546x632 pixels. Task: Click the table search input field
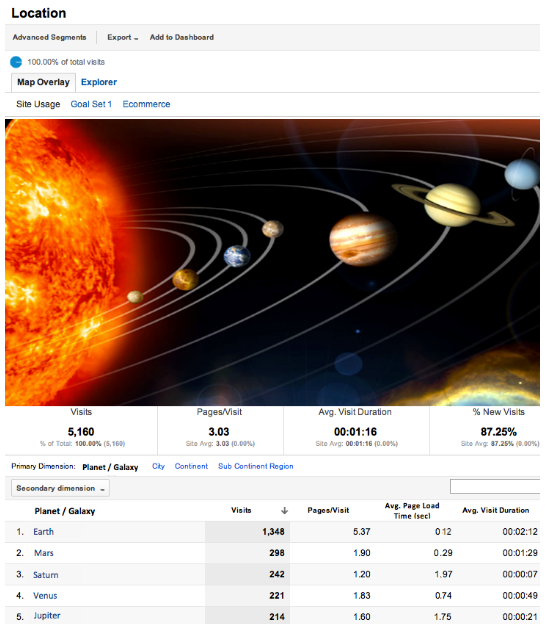point(495,486)
